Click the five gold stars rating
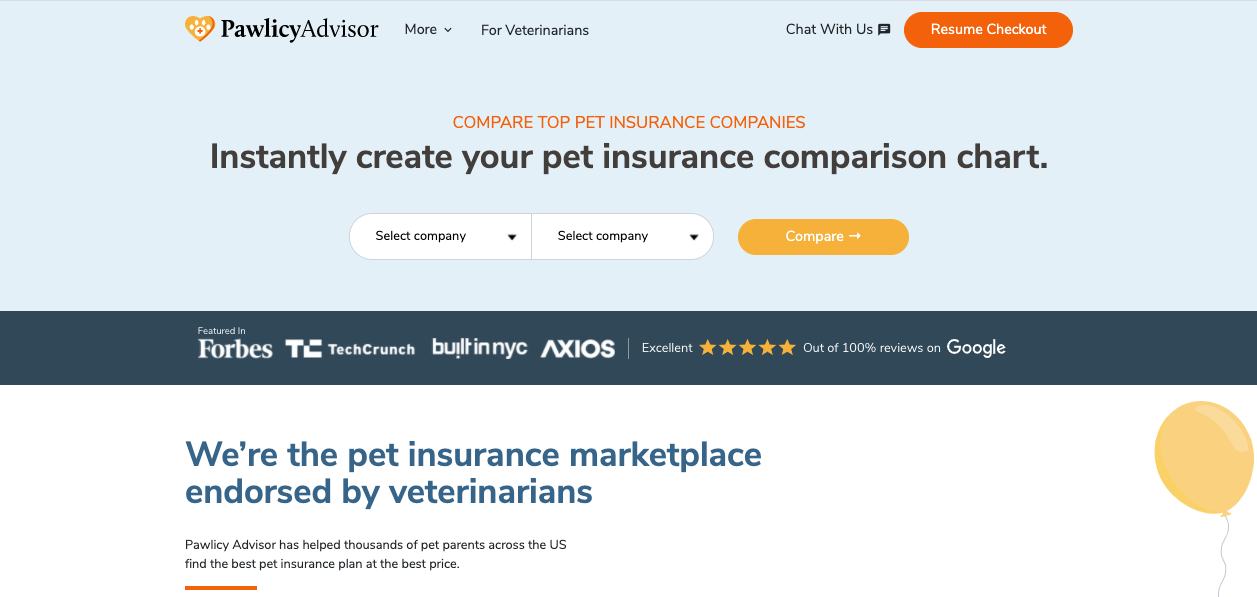 coord(747,348)
